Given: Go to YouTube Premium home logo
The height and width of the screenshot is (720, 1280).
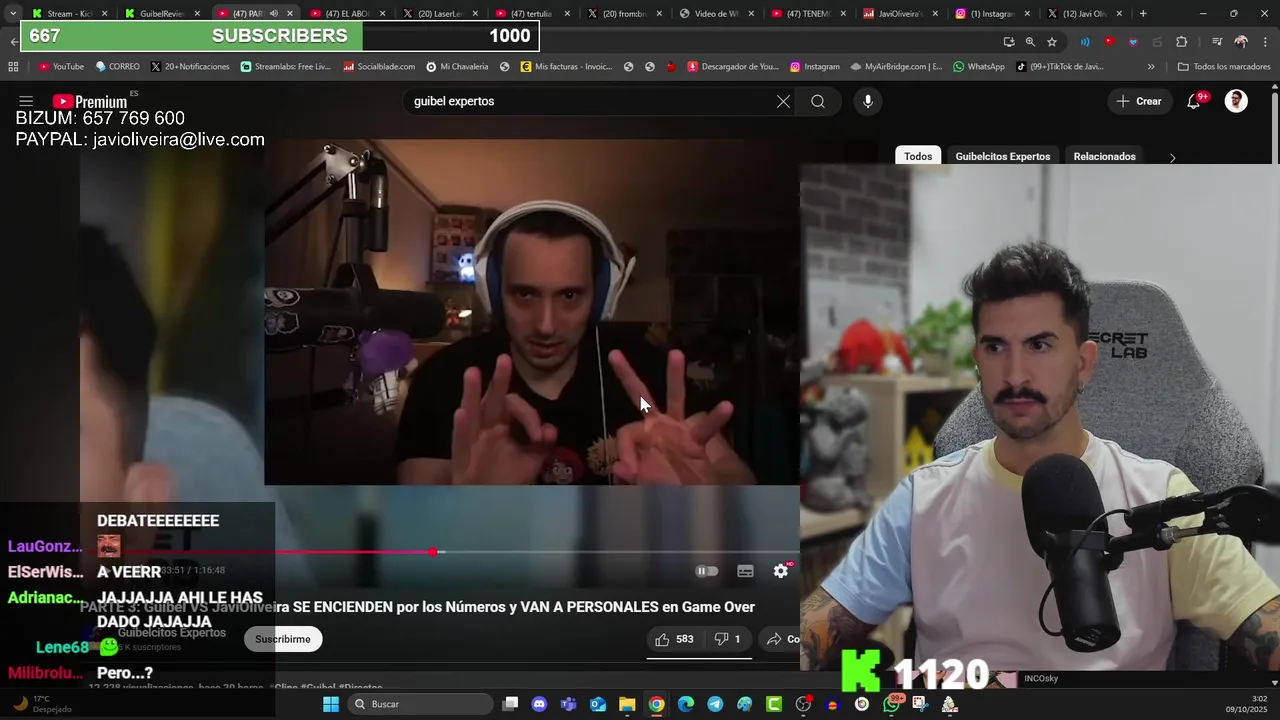Looking at the screenshot, I should [90, 102].
